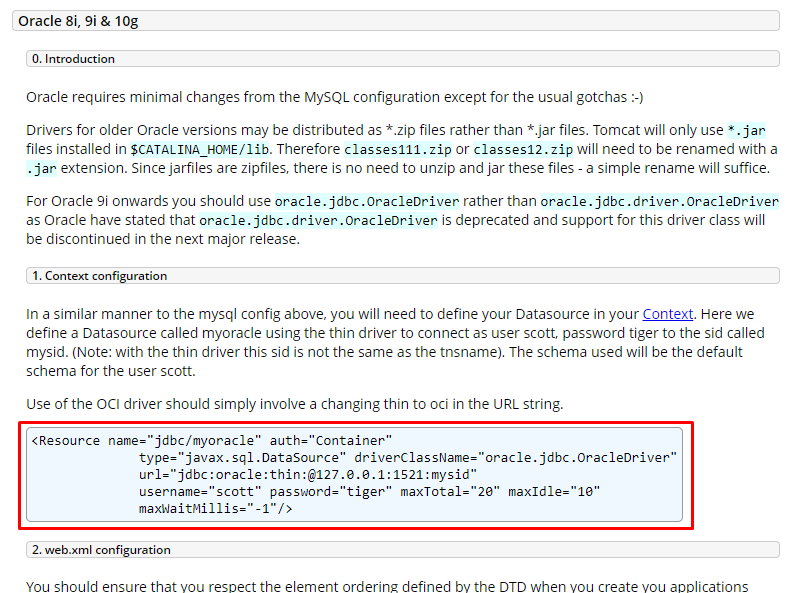The width and height of the screenshot is (798, 593).
Task: Click the 'url="jdbc:oracle:thin:@127.0.0.1:1521:mysid"' line
Action: (x=308, y=474)
